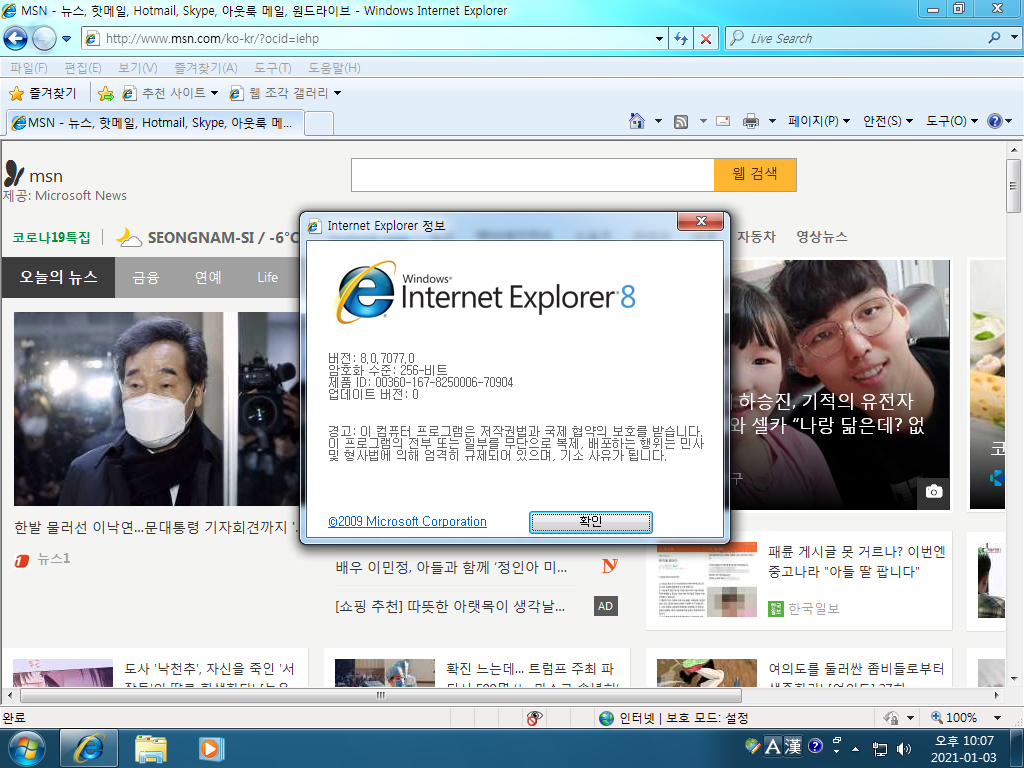Click the blue Help question icon

995,121
